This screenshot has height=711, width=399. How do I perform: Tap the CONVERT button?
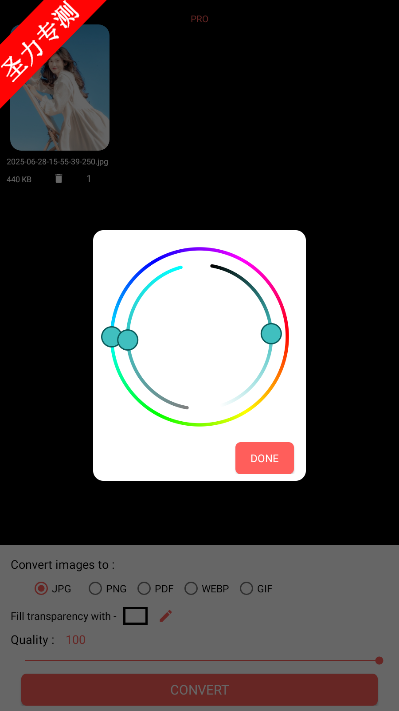coord(200,690)
